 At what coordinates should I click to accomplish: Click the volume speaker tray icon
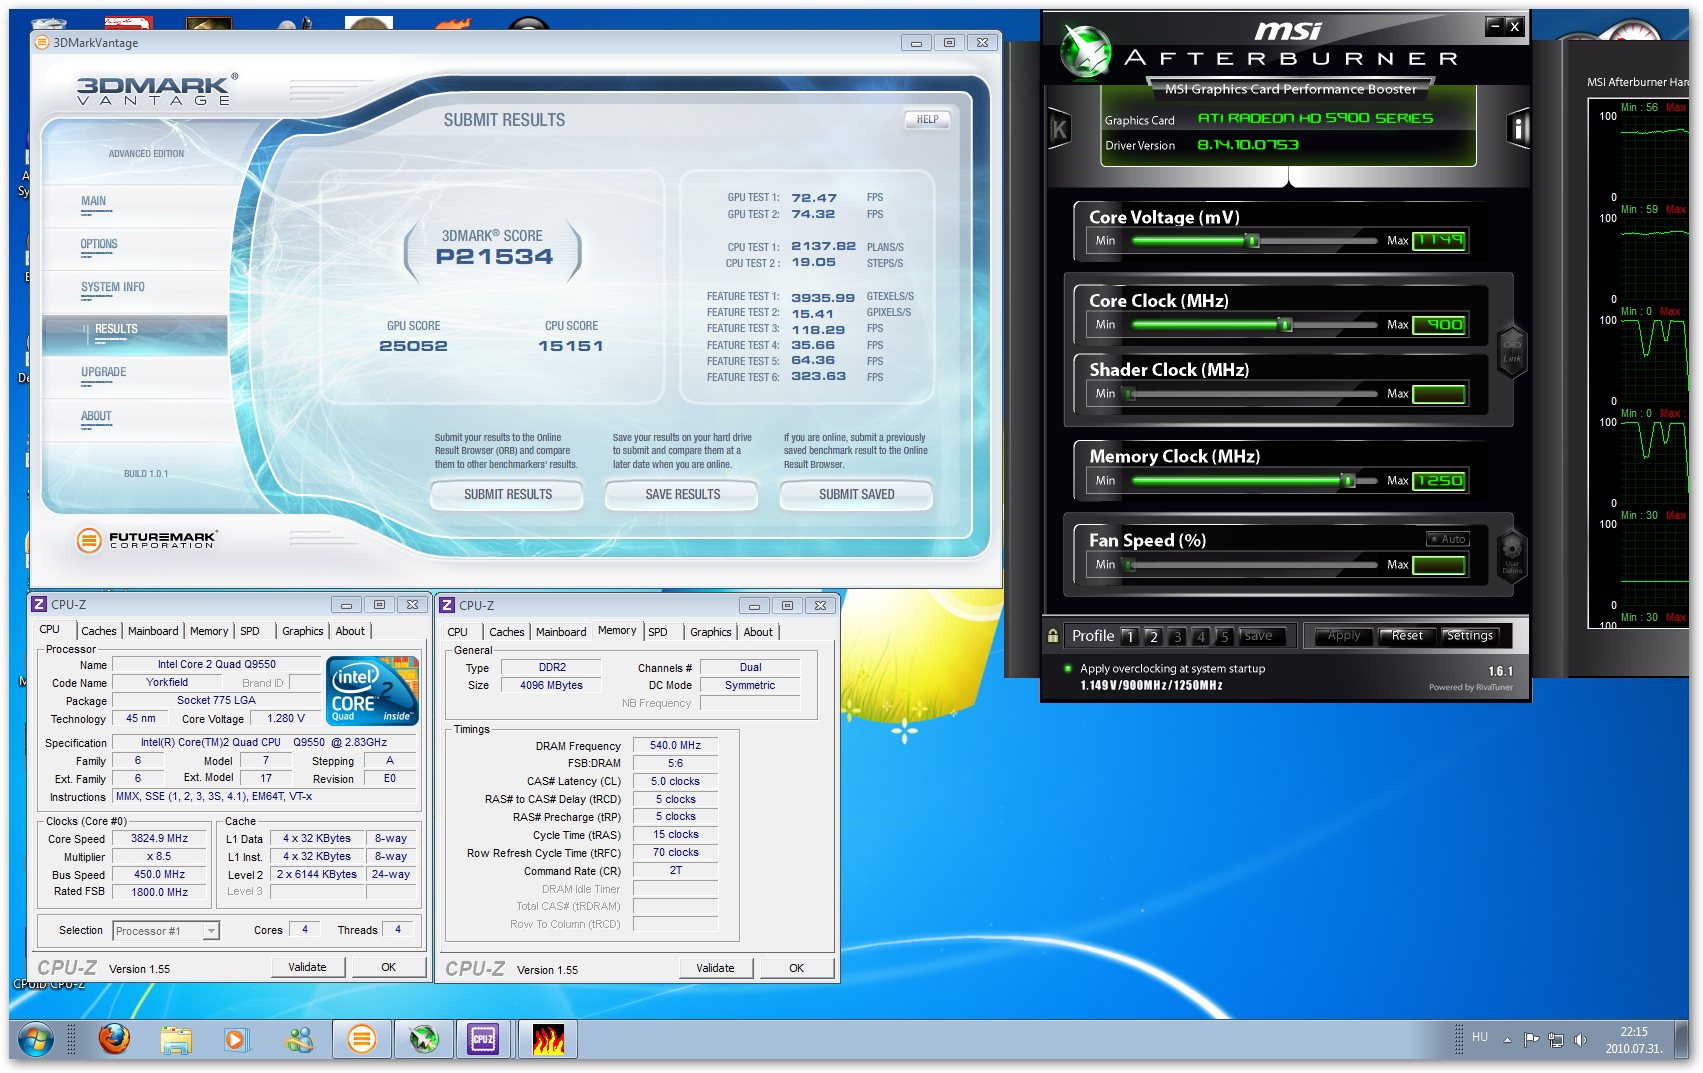(1580, 1040)
